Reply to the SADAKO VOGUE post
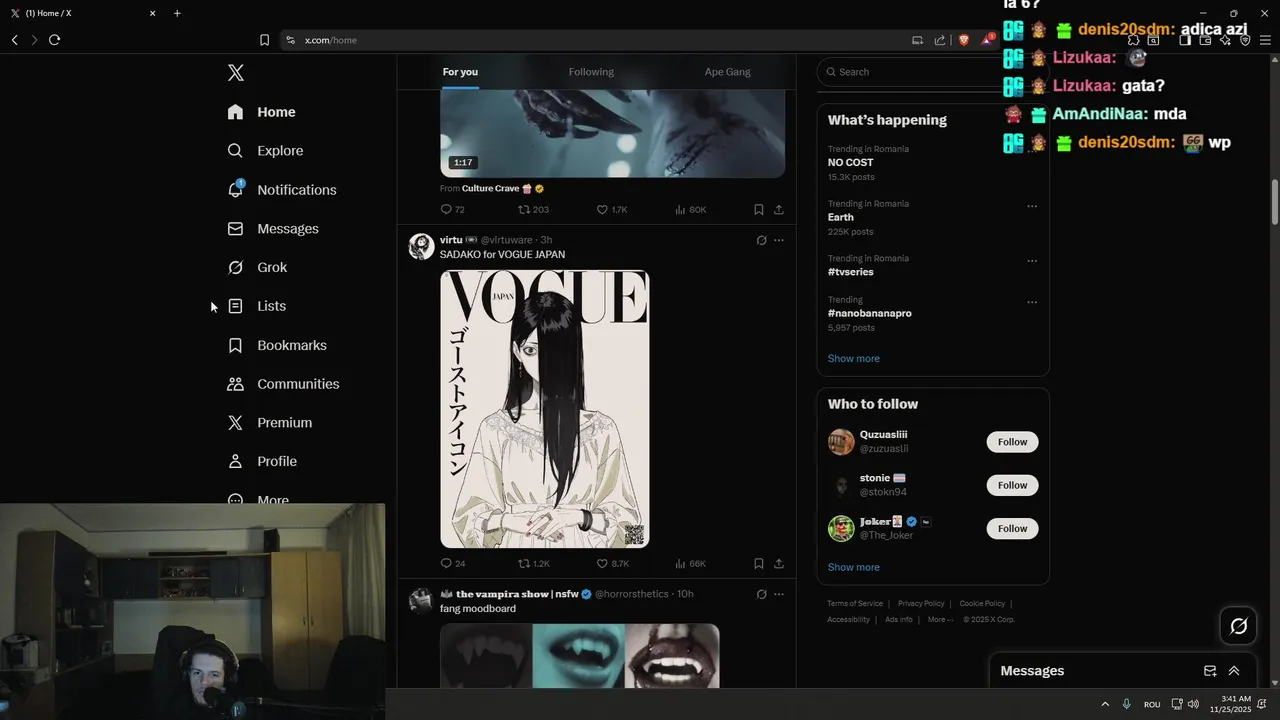Image resolution: width=1280 pixels, height=720 pixels. [x=452, y=564]
